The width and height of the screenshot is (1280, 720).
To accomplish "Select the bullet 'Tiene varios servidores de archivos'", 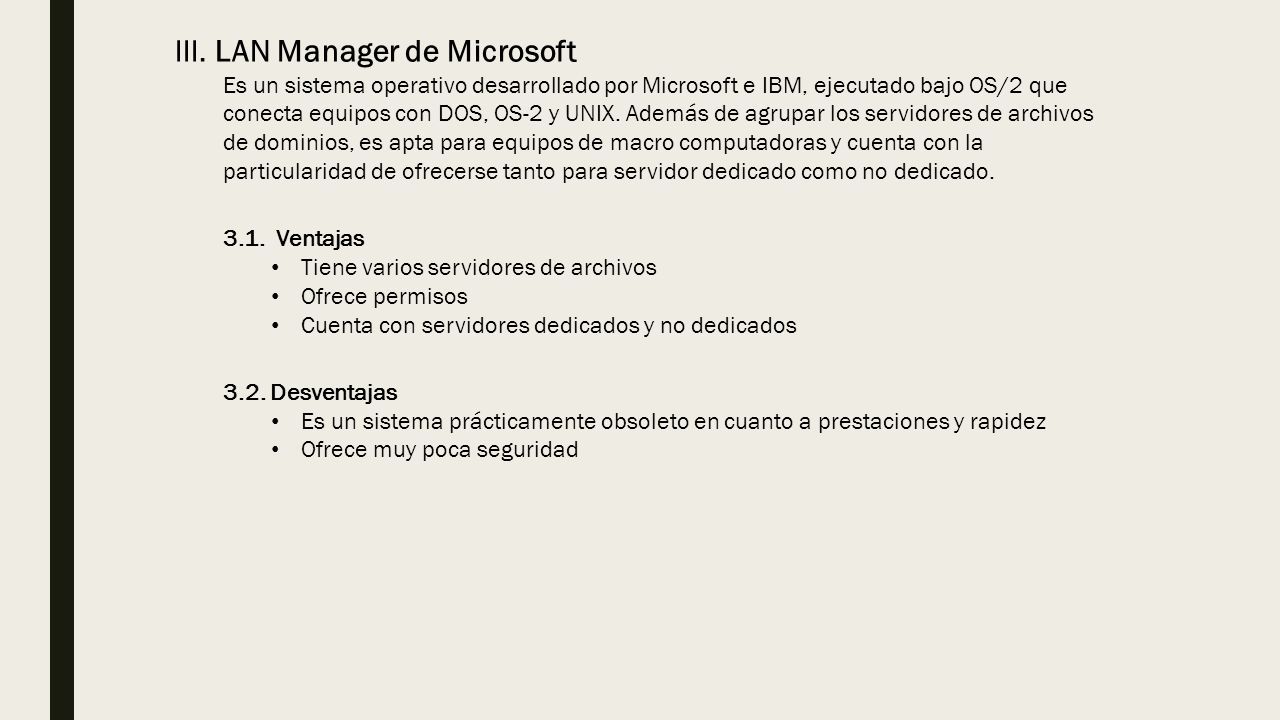I will 478,267.
